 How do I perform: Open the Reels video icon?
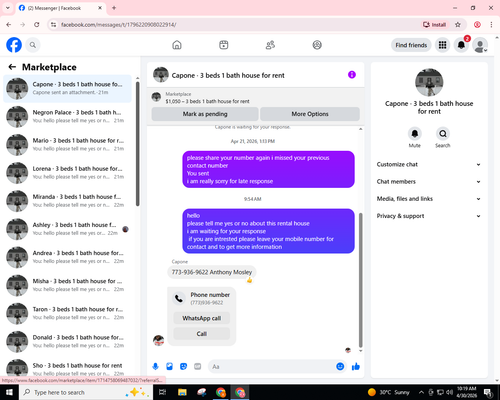(224, 45)
